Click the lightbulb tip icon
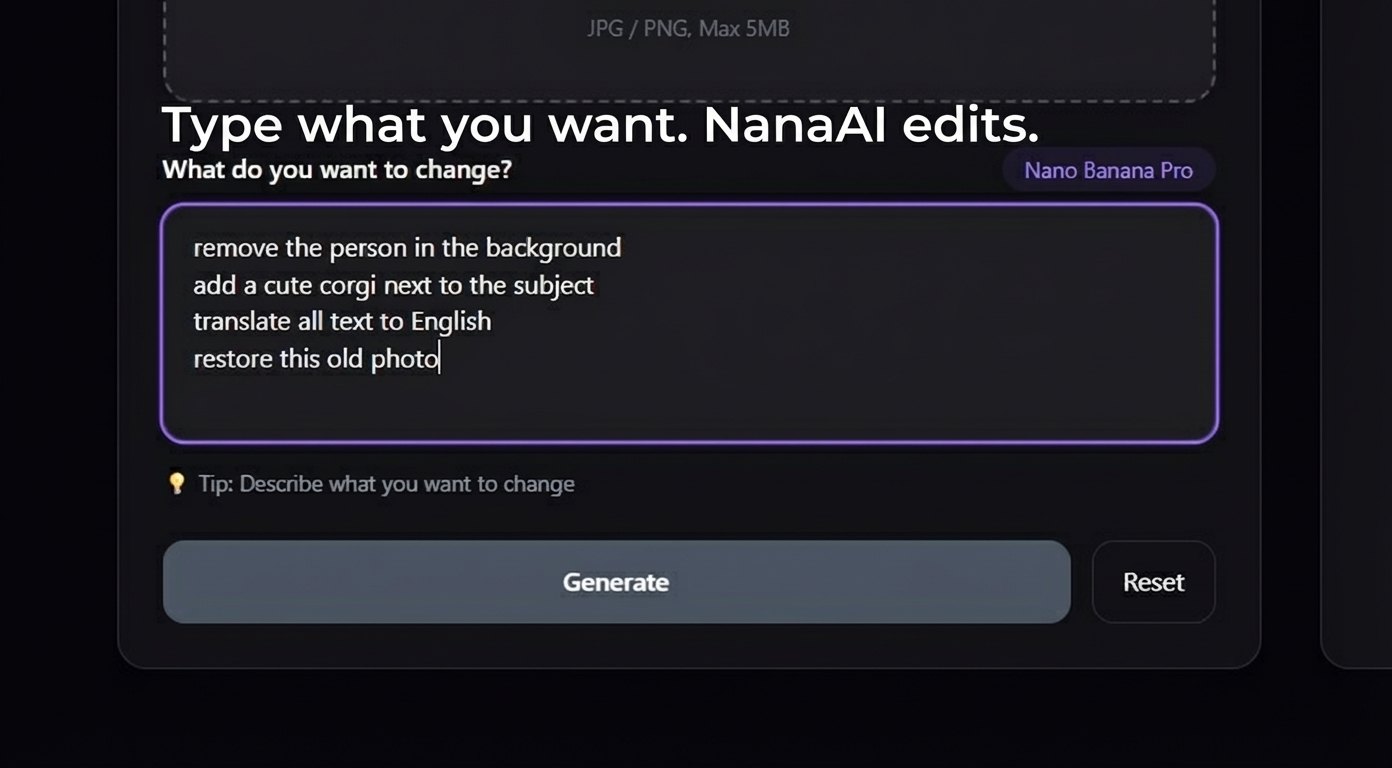This screenshot has height=768, width=1392. click(x=178, y=483)
